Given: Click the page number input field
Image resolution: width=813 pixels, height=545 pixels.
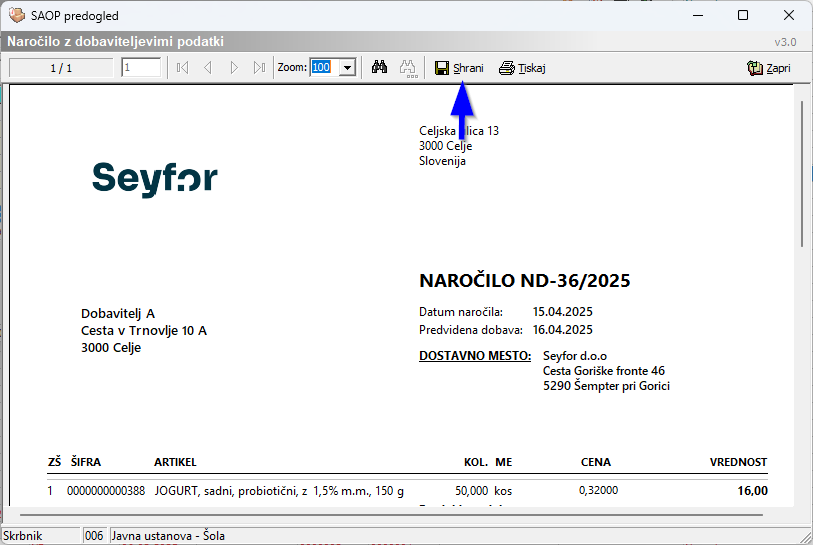Looking at the screenshot, I should [141, 67].
